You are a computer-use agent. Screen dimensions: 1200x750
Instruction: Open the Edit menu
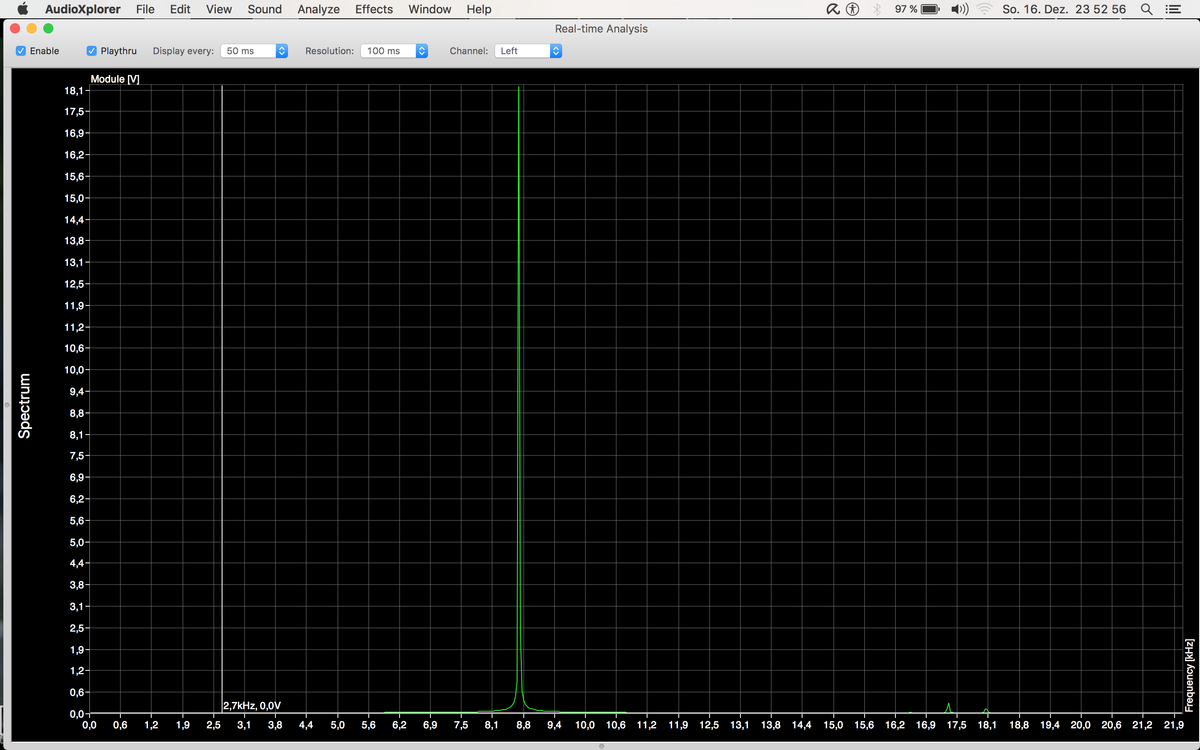(180, 9)
